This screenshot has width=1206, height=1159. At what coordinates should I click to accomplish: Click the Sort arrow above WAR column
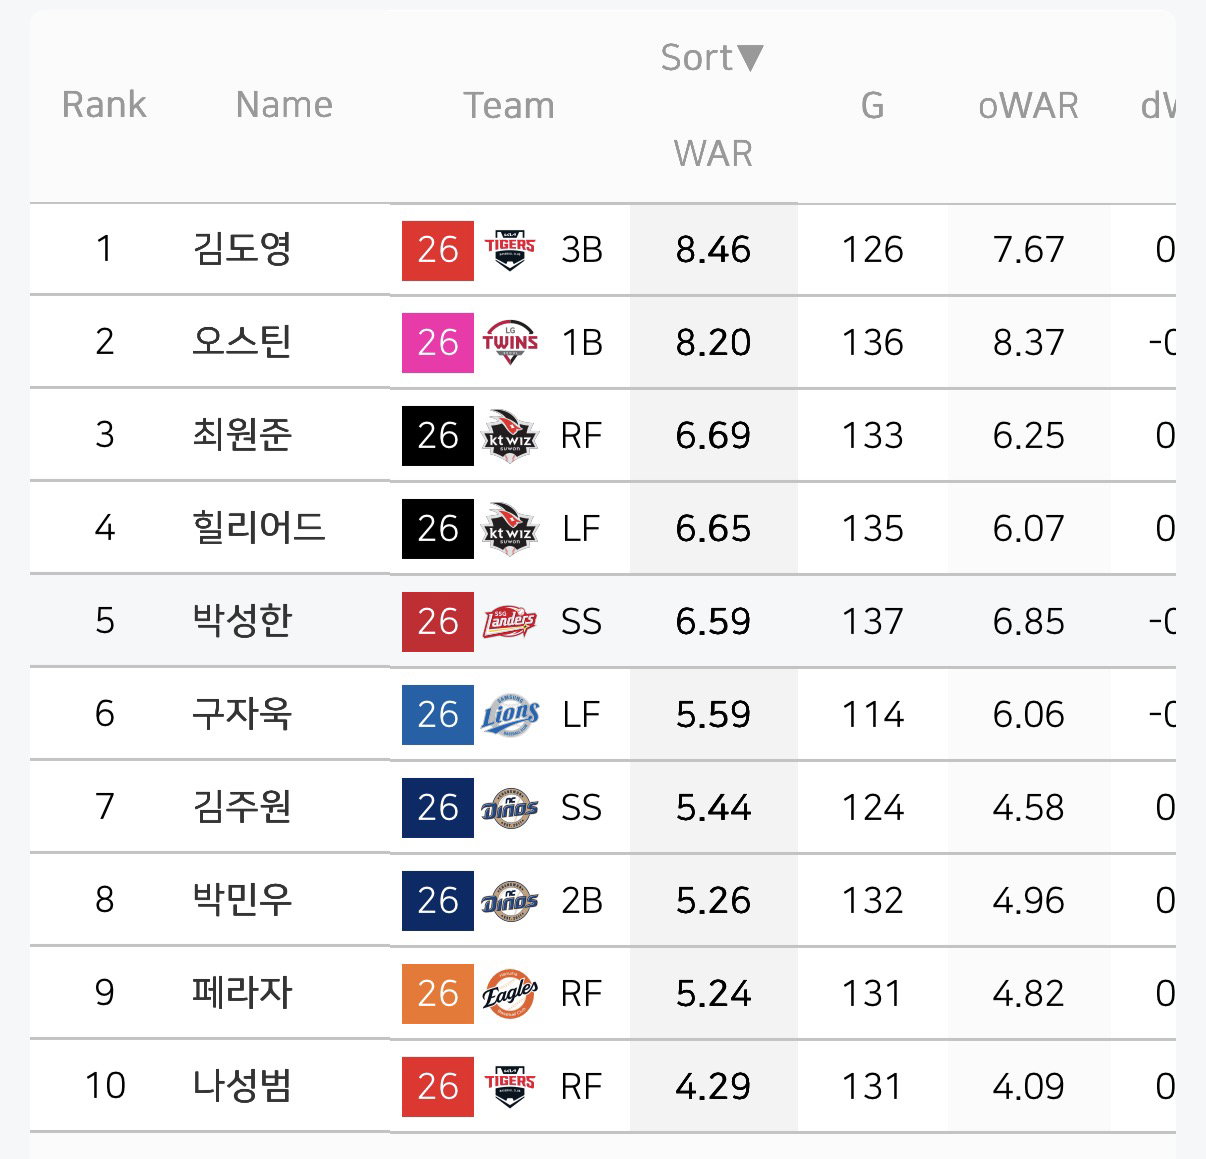pos(751,58)
